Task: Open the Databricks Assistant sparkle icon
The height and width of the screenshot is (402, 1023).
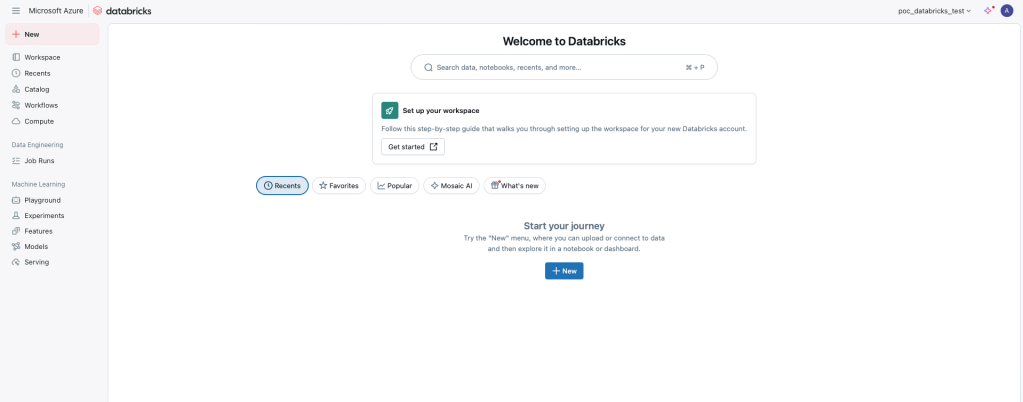Action: (988, 10)
